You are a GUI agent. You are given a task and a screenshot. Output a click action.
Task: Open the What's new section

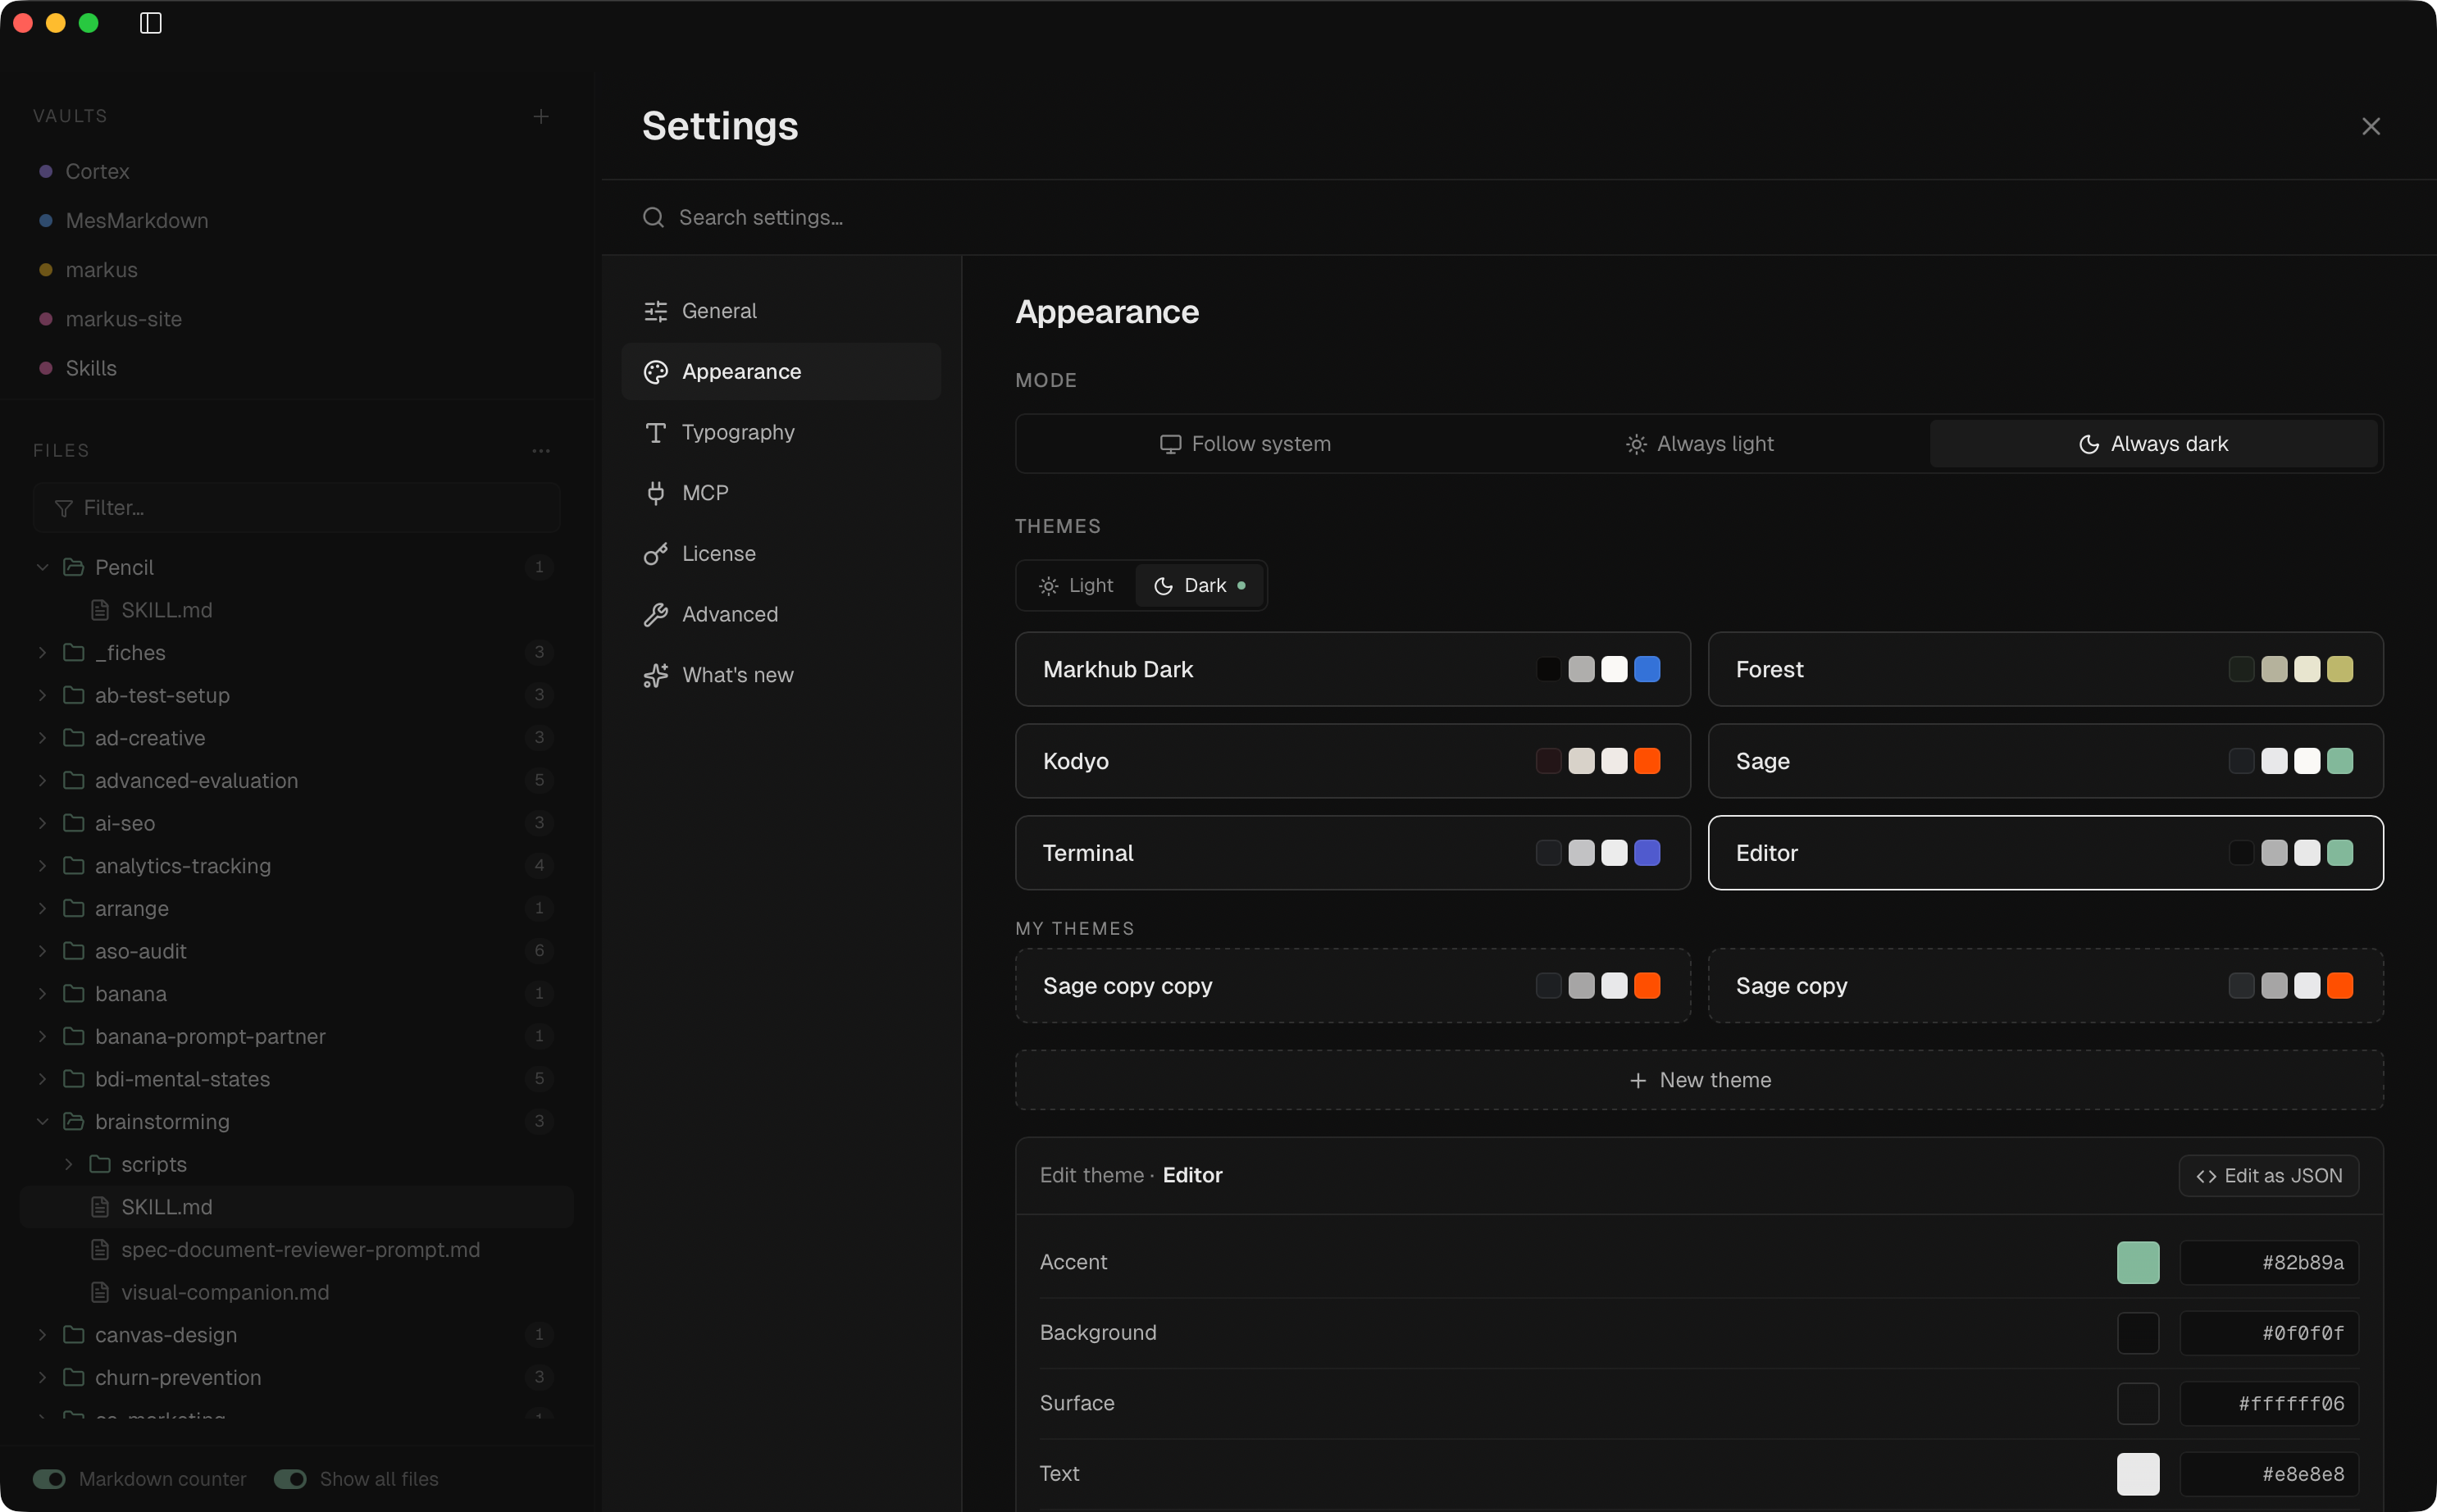point(781,675)
